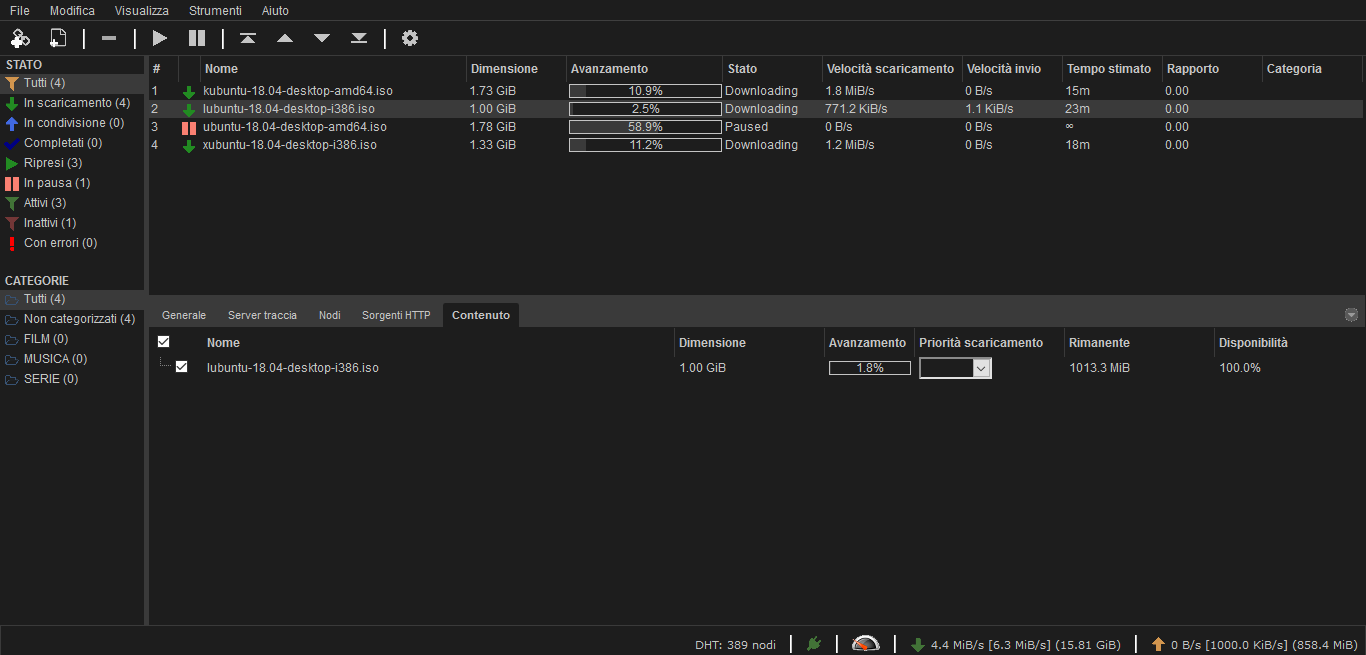Toggle alternative speed limits with the gauge icon
This screenshot has height=655, width=1366.
pyautogui.click(x=864, y=643)
